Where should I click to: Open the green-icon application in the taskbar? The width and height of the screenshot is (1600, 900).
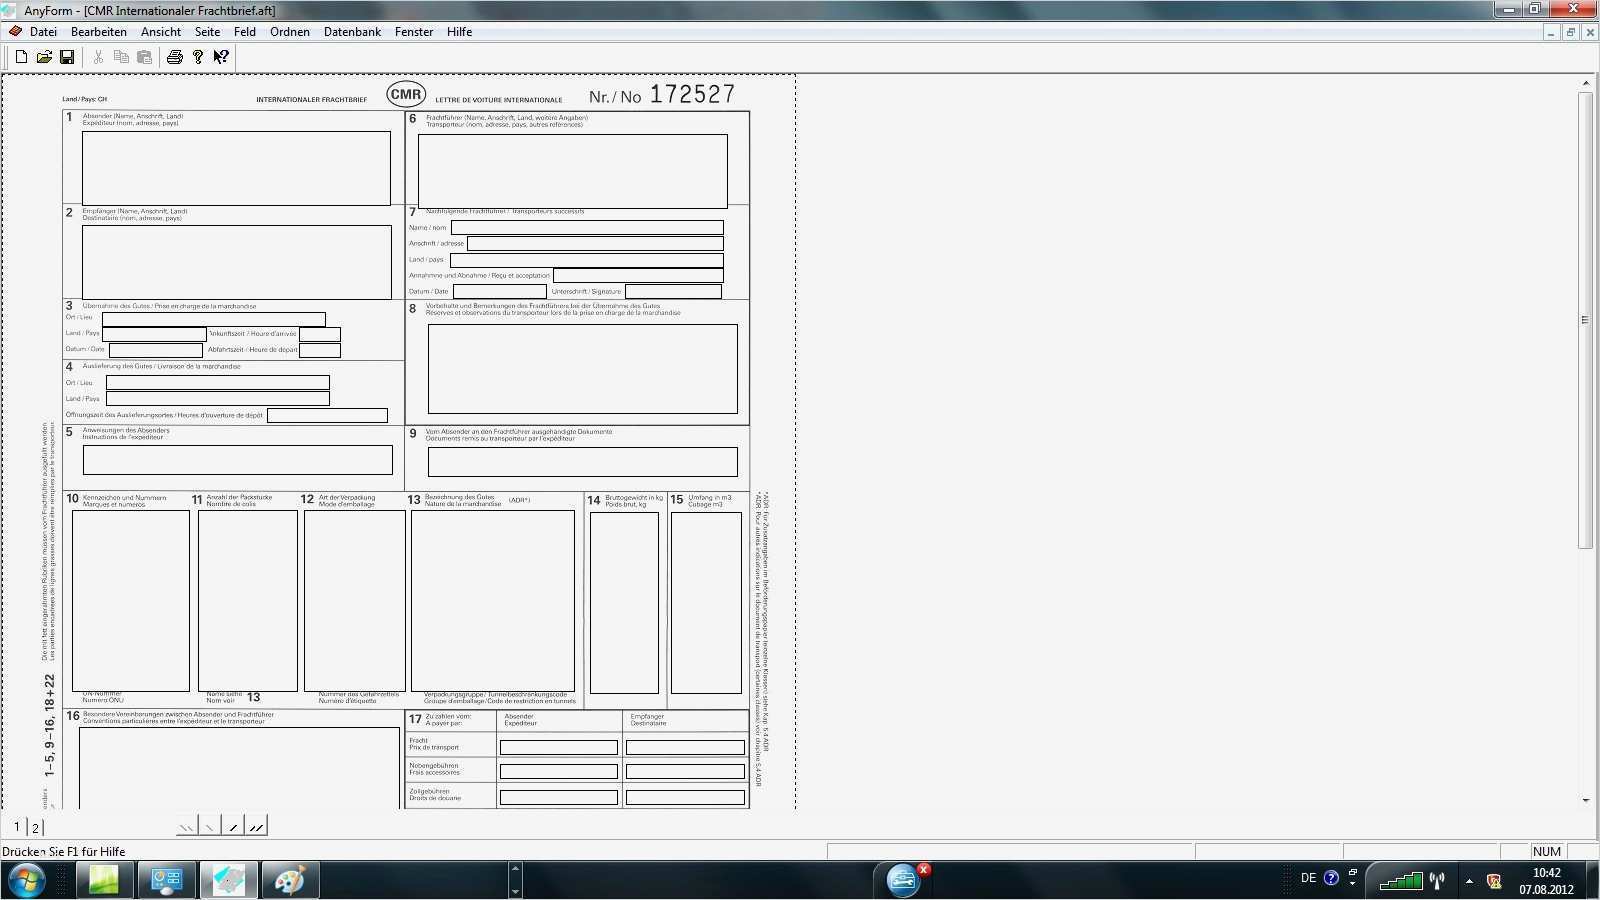pos(103,880)
